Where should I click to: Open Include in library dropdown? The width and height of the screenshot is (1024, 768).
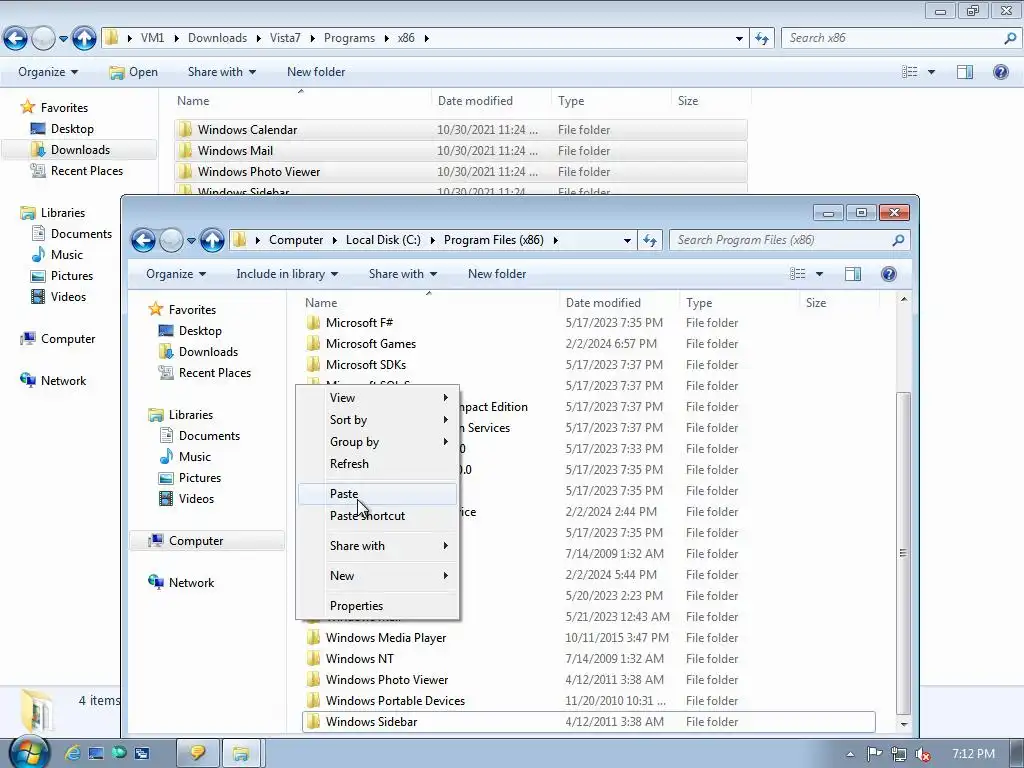coord(287,274)
